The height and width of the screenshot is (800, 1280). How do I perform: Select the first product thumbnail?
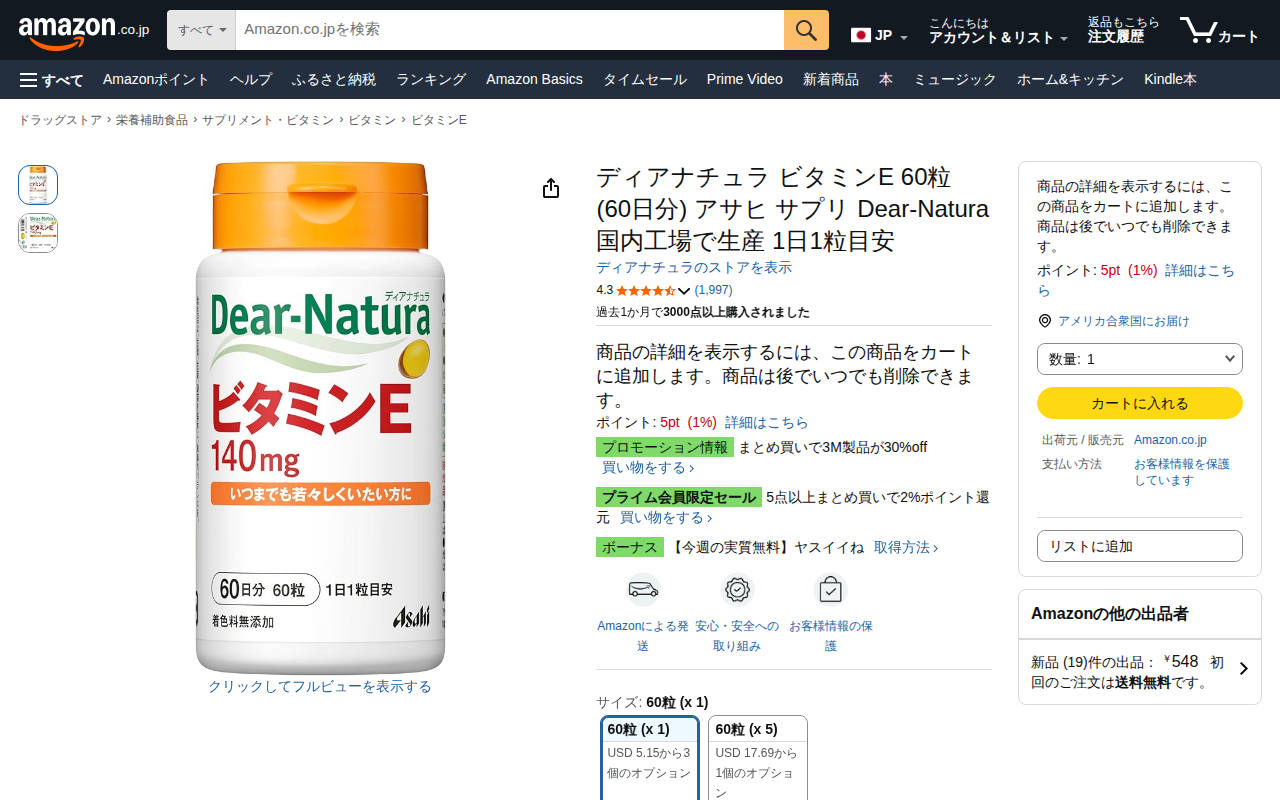38,185
